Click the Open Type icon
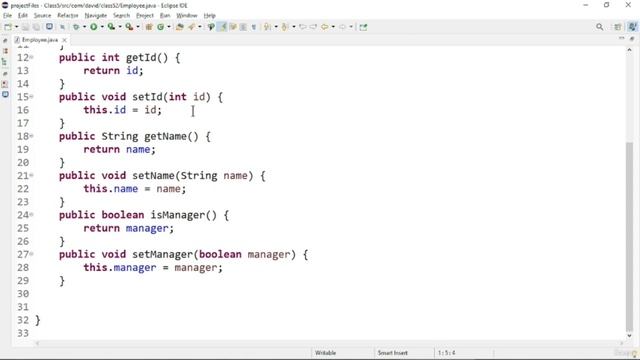The height and width of the screenshot is (360, 640). pos(180,27)
